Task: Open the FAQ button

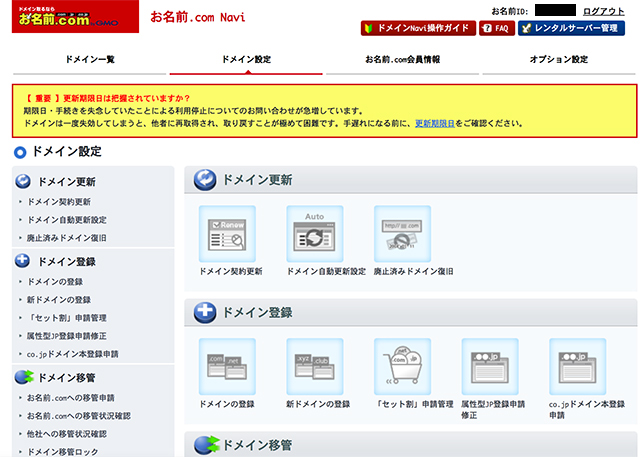Action: click(x=497, y=28)
